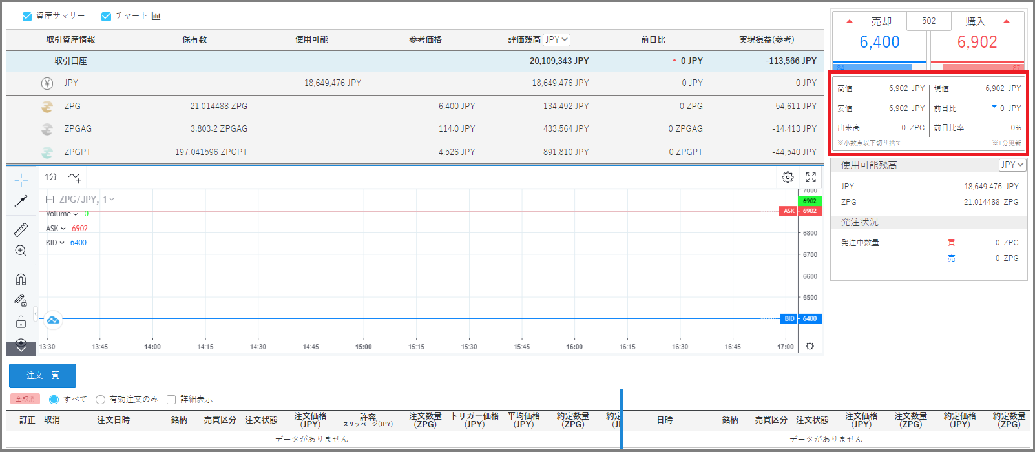Click the blue 注文一覧 button

coord(42,375)
